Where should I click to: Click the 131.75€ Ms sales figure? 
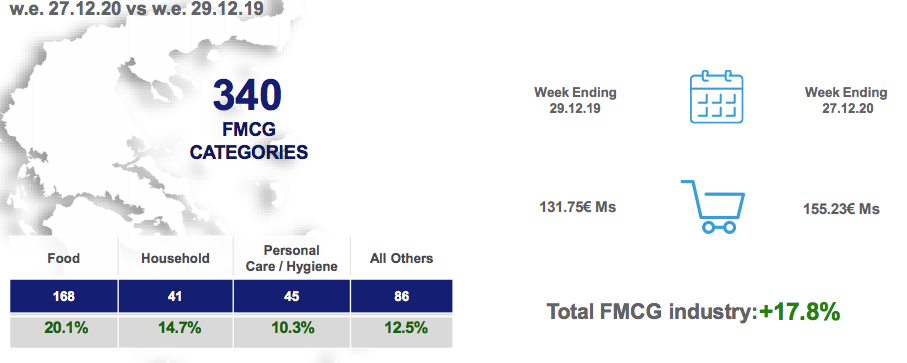click(577, 207)
